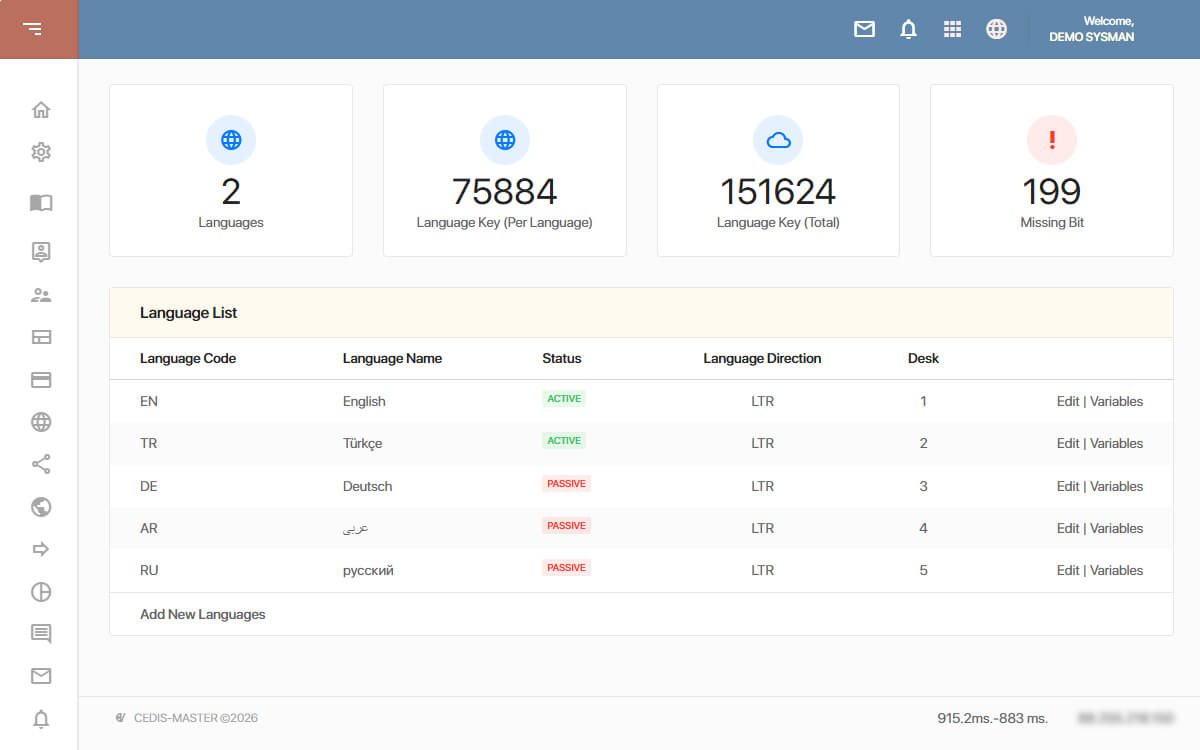The height and width of the screenshot is (750, 1200).
Task: Open Variables for Türkçe row
Action: click(1116, 443)
